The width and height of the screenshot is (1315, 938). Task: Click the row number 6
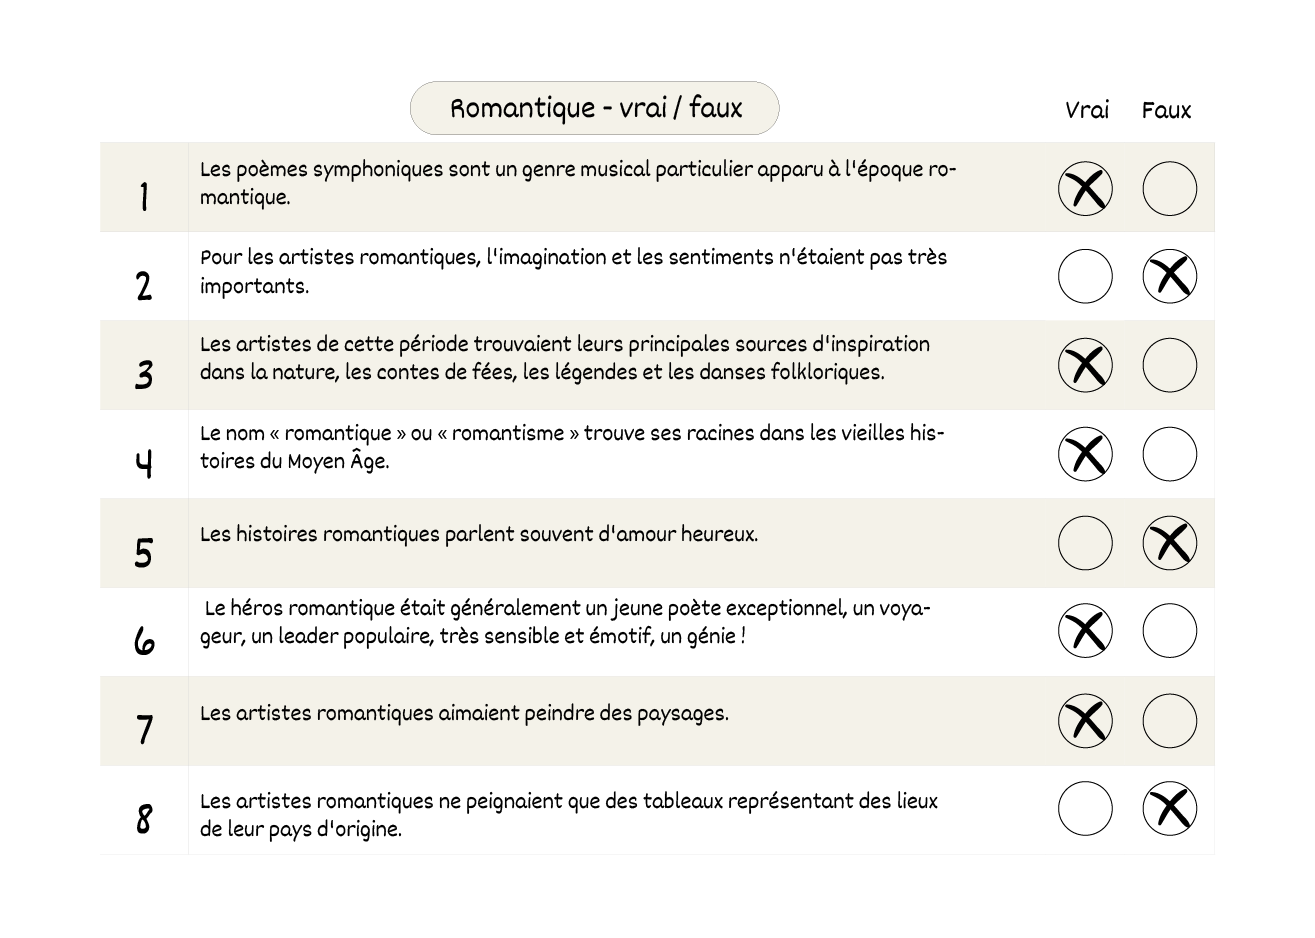[x=144, y=640]
